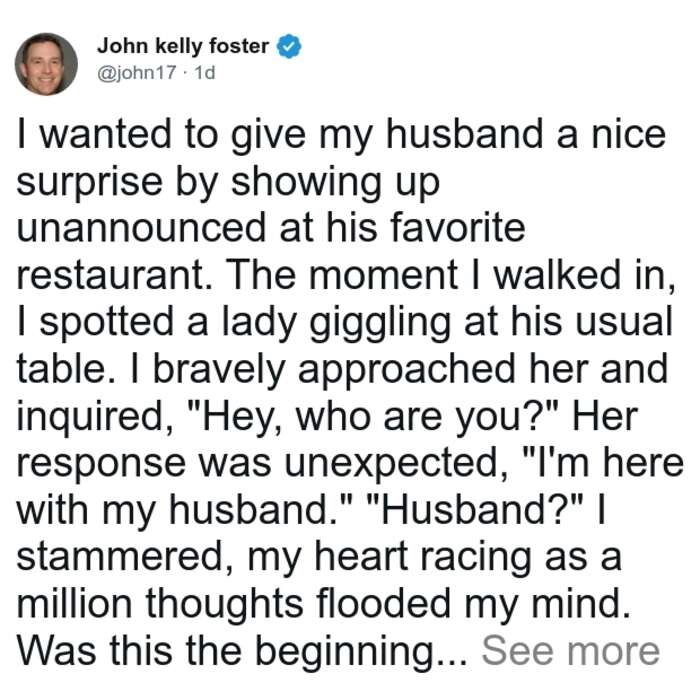
Task: Select the line 'stammered, my heart racing'
Action: (319, 558)
